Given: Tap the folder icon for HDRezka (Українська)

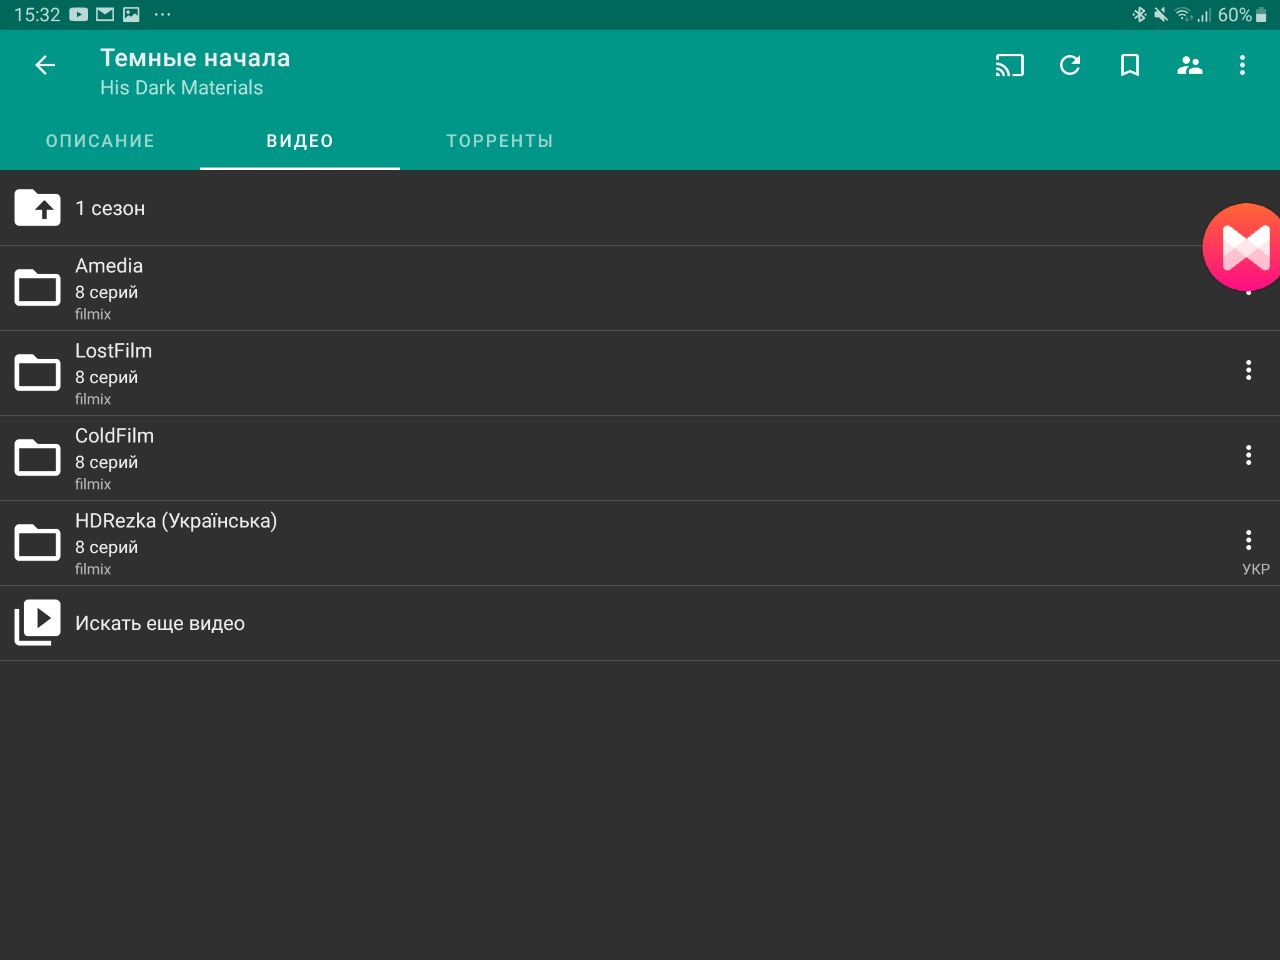Looking at the screenshot, I should pyautogui.click(x=38, y=543).
